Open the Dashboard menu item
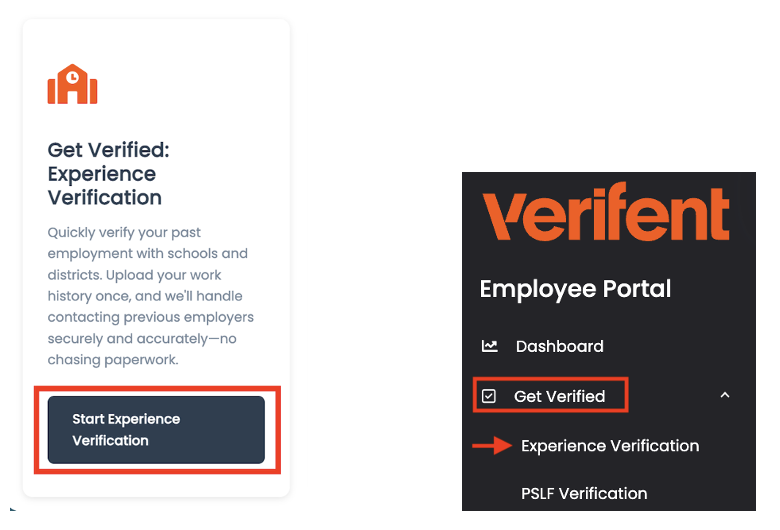 pyautogui.click(x=559, y=346)
